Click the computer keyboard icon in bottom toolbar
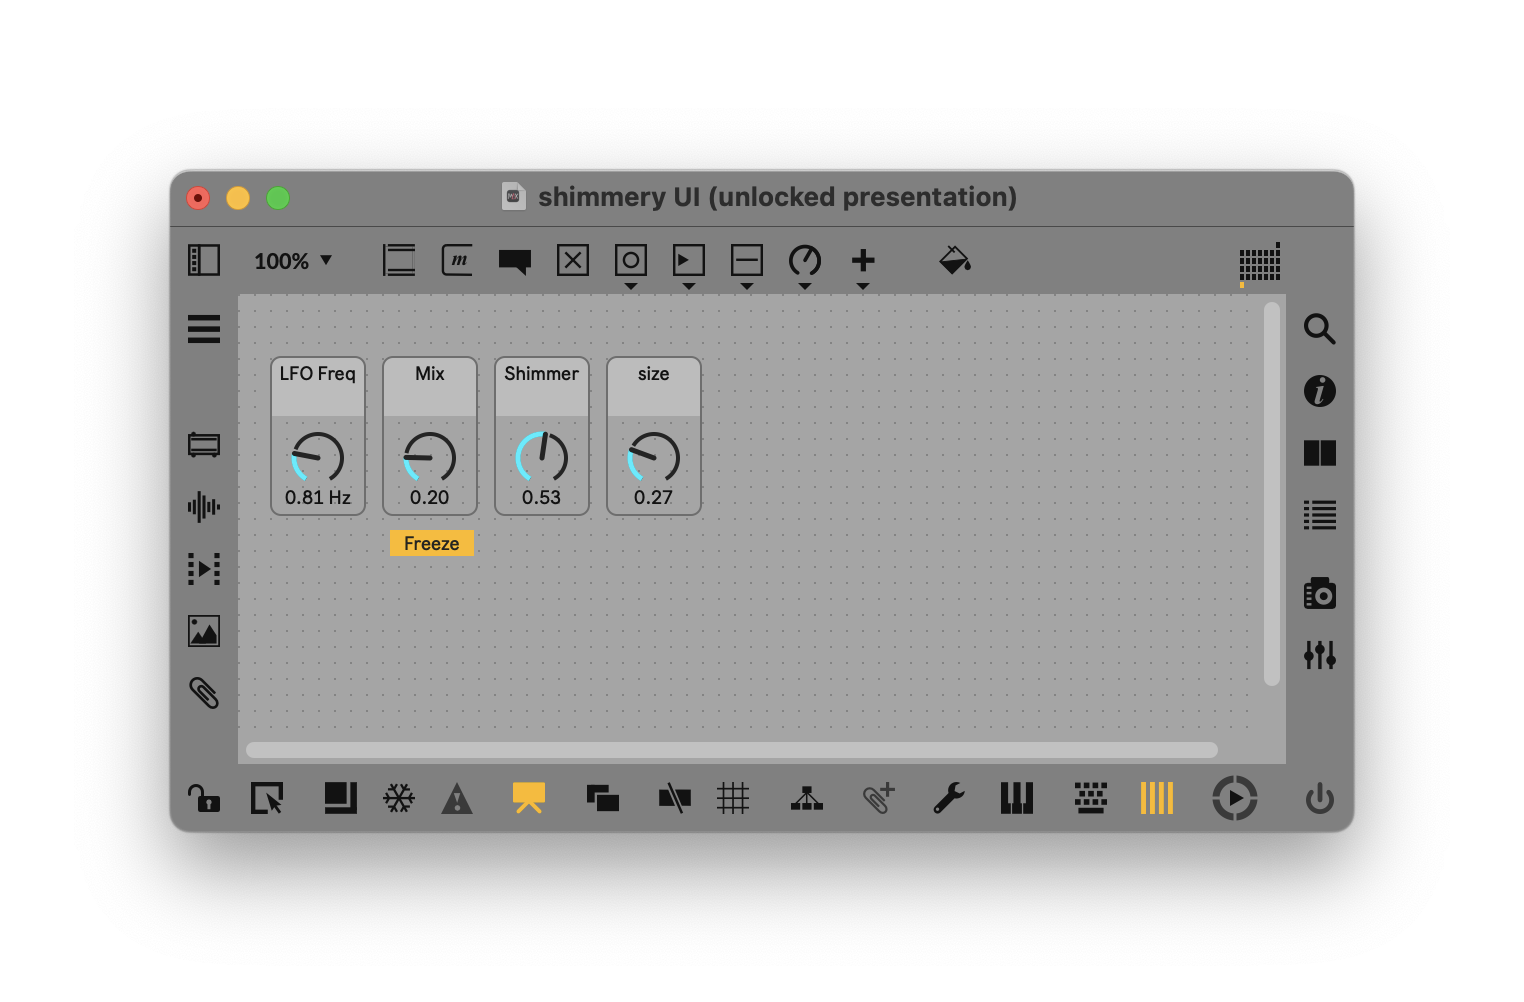 click(1091, 798)
